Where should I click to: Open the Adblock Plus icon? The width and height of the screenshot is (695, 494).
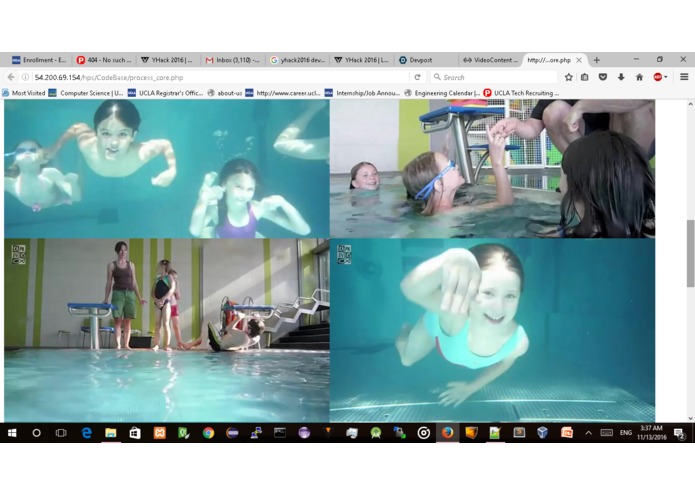tap(657, 77)
